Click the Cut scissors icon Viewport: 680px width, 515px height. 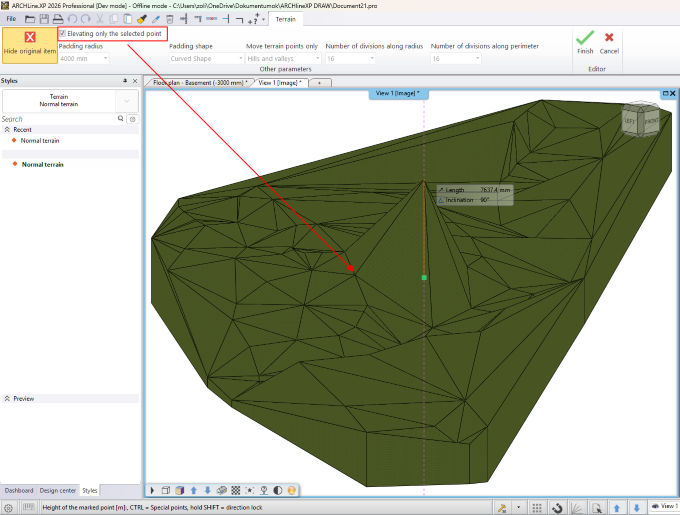tap(100, 19)
